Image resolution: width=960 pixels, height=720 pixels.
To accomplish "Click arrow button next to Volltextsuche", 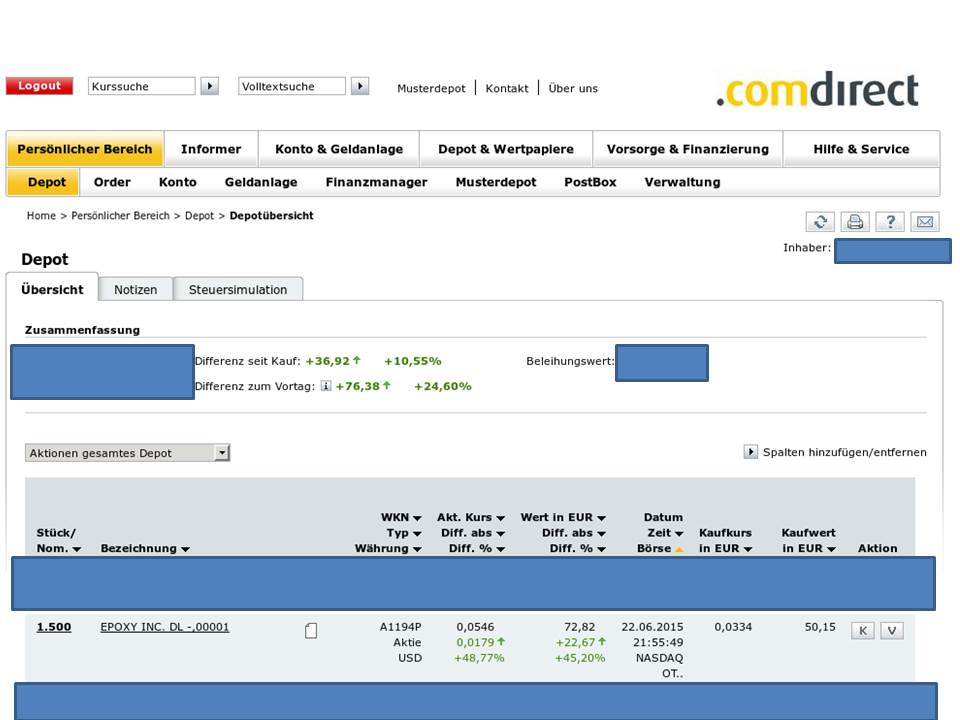I will (x=360, y=86).
